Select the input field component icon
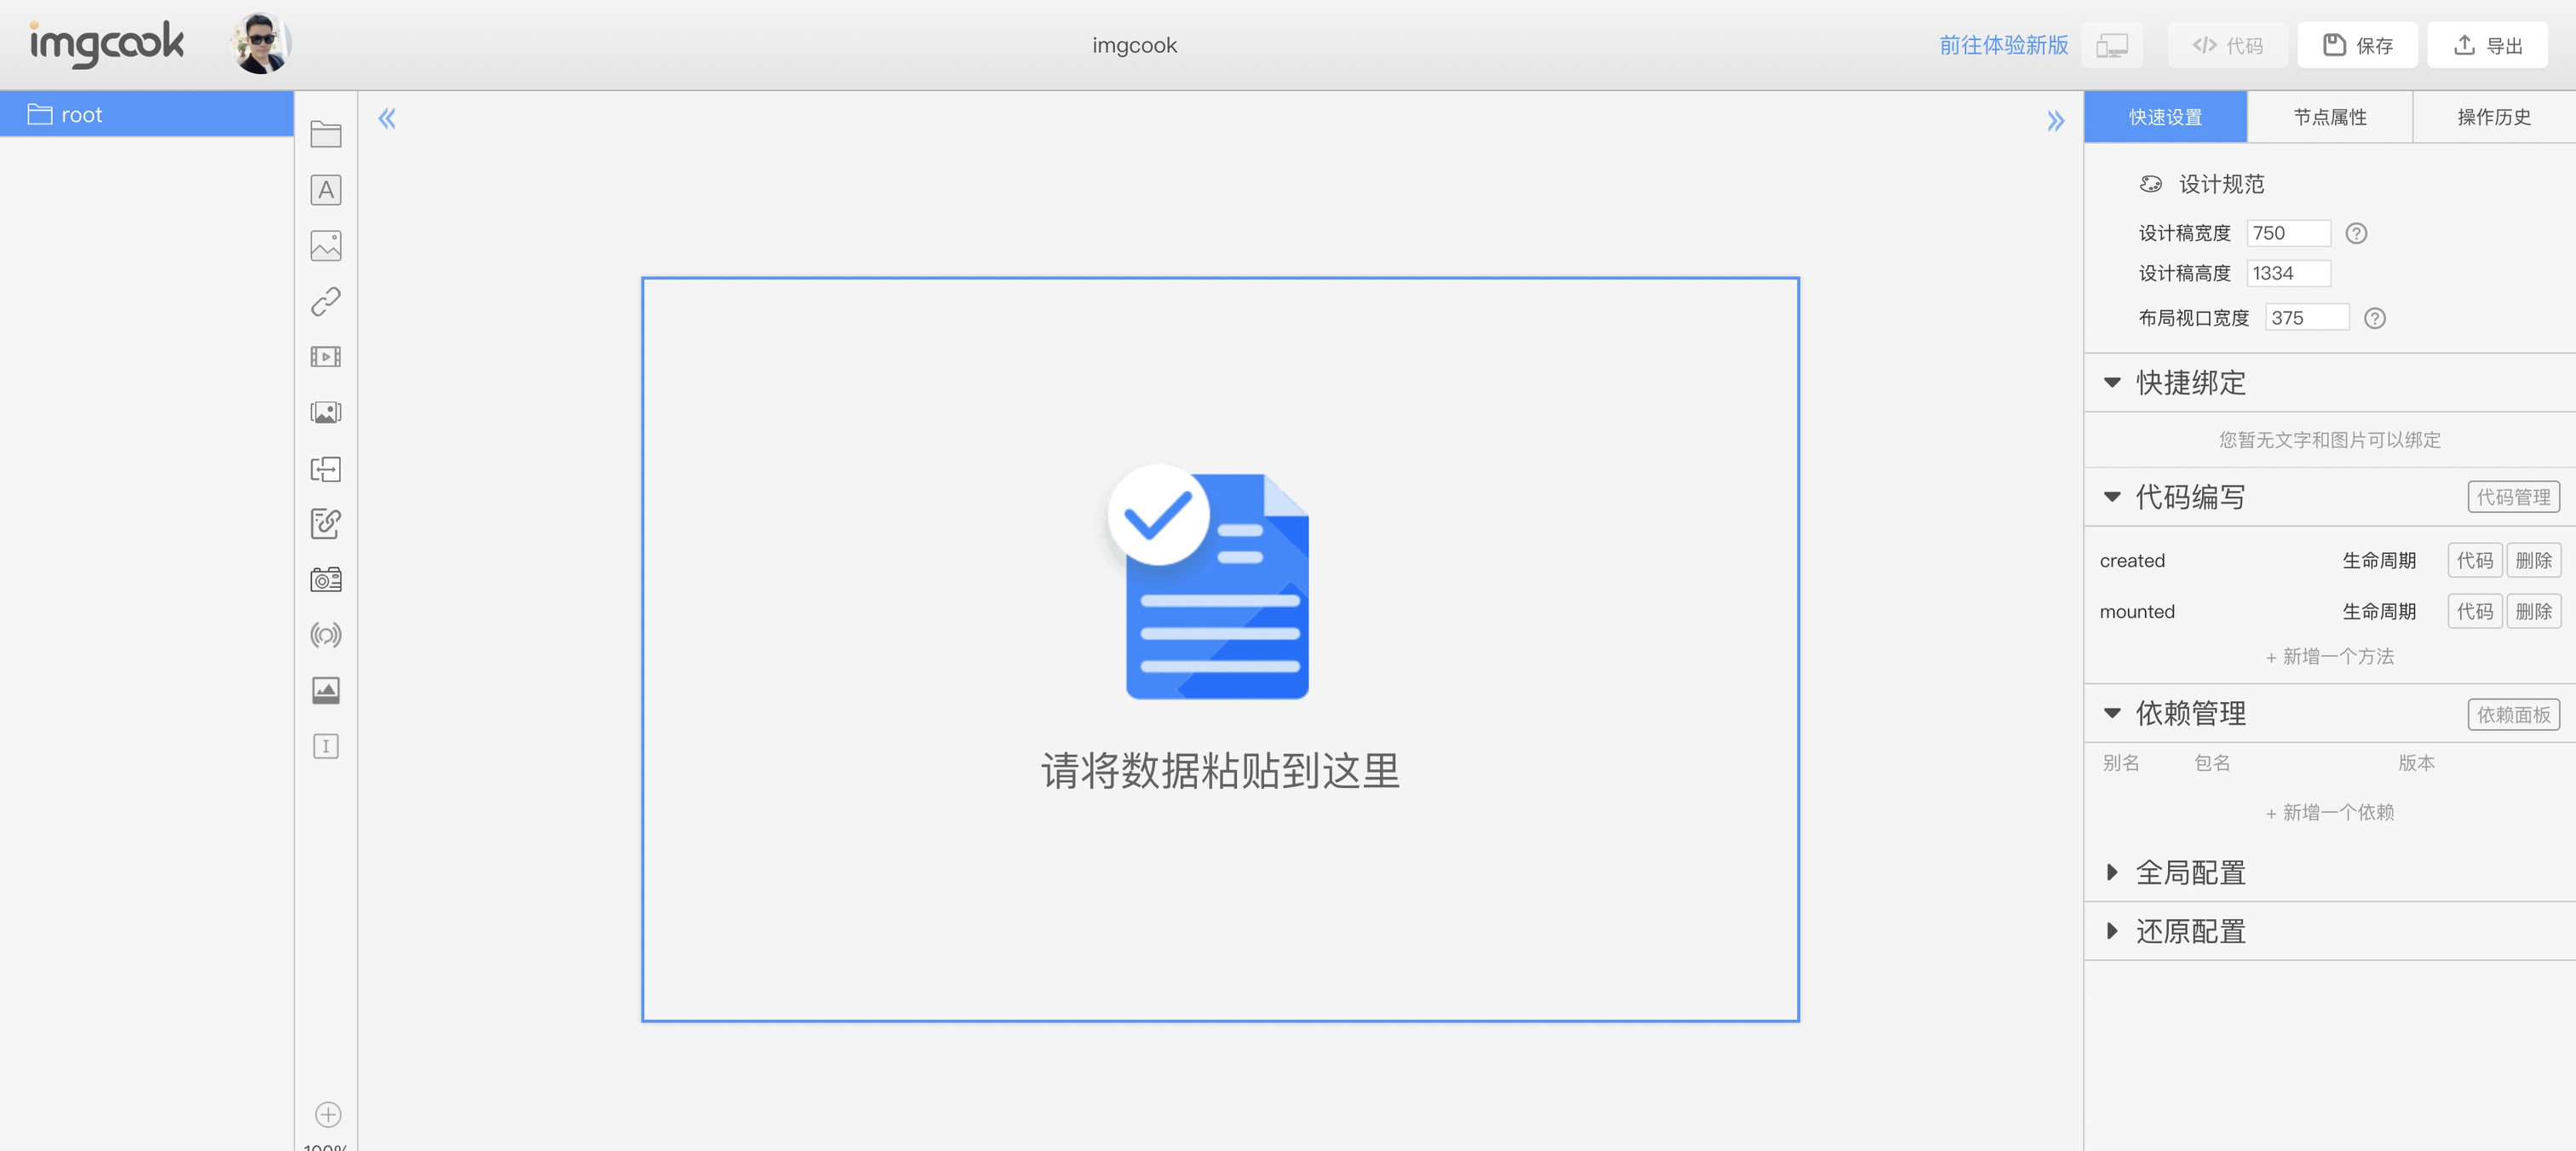Screen dimensions: 2576x1151 326,746
